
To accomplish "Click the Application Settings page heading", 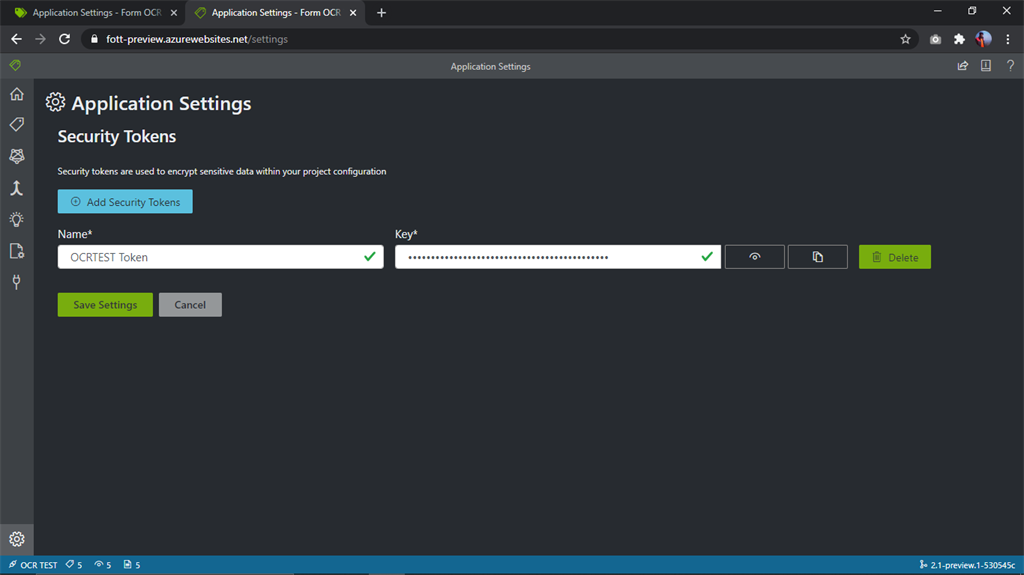I will 161,103.
